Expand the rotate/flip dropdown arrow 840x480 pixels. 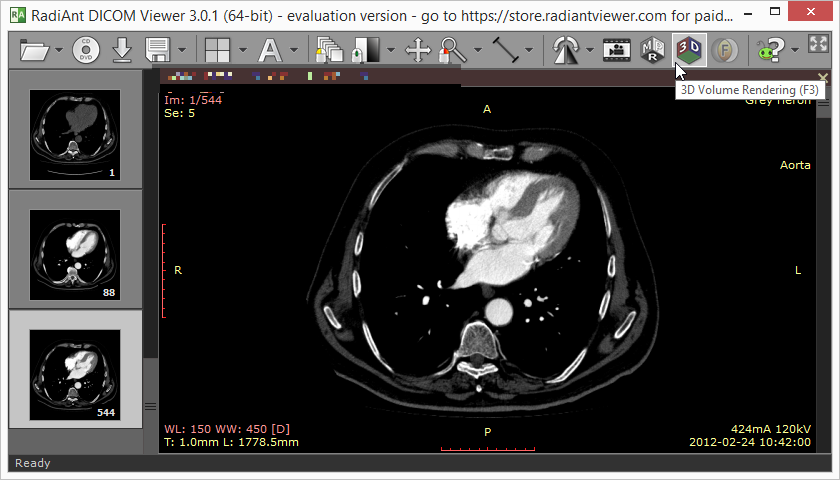point(590,50)
